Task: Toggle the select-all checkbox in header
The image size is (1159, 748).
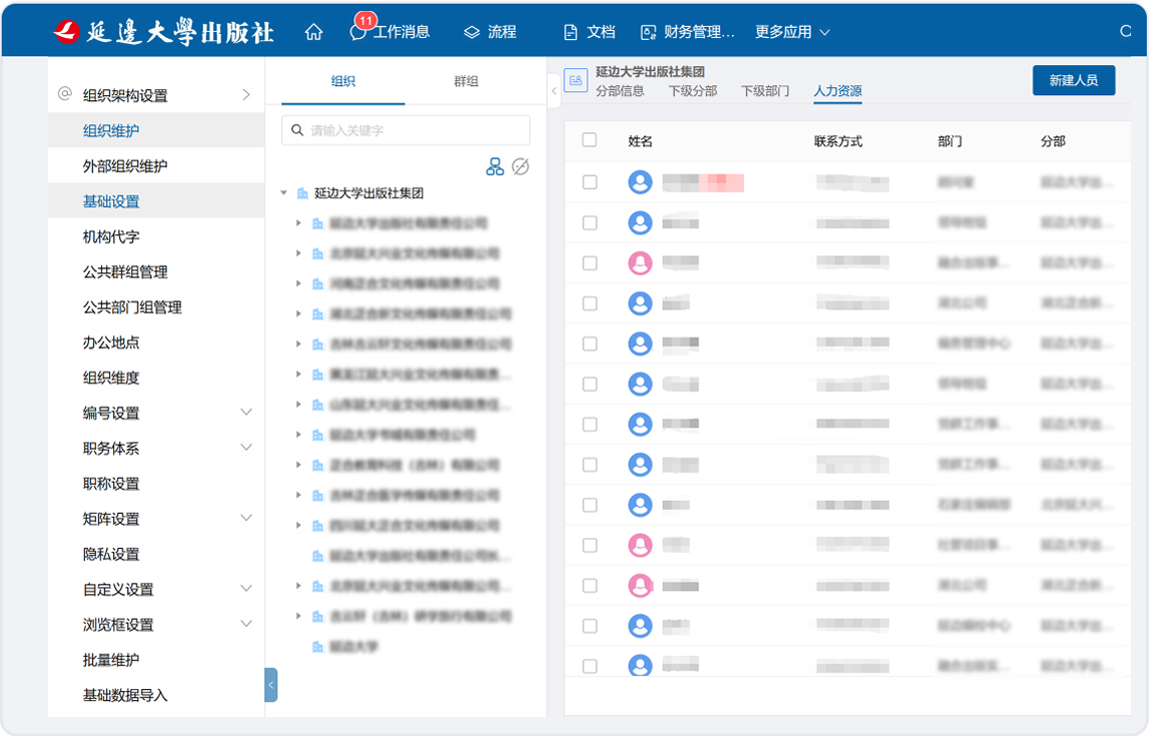Action: coord(589,140)
